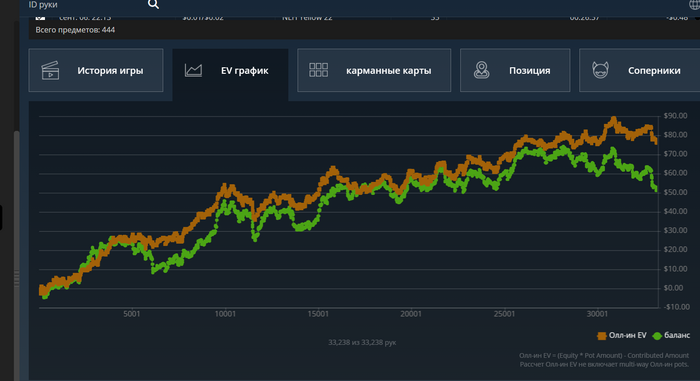Click the EV chart line icon
The image size is (700, 381).
tap(193, 71)
